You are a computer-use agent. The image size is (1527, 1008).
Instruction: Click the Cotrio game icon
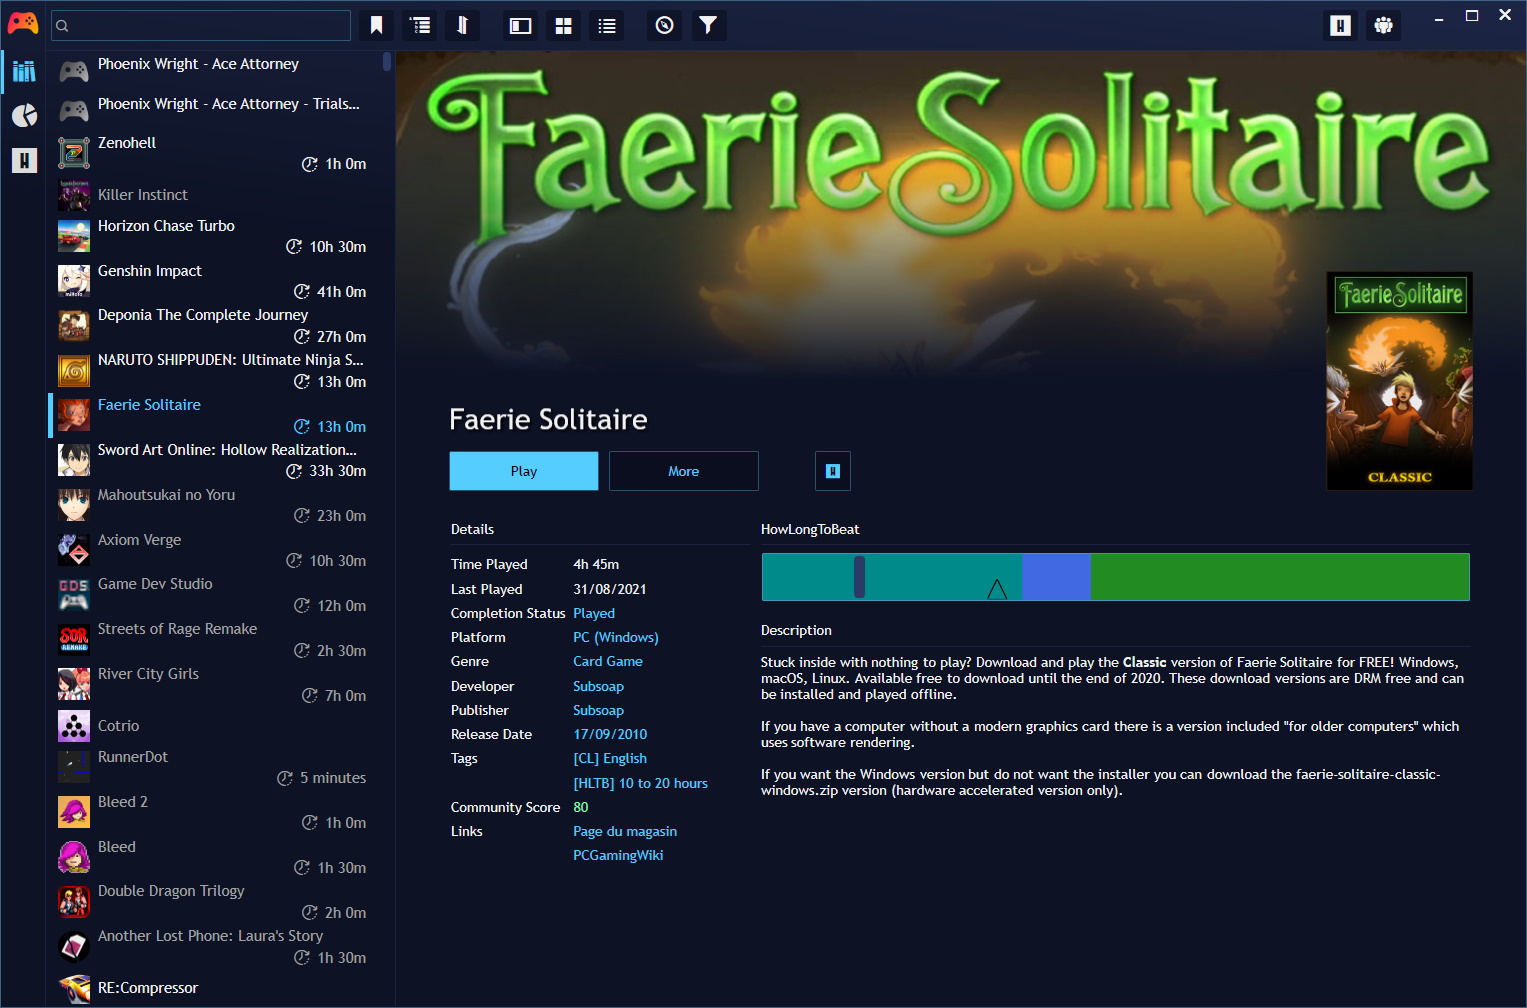pos(74,726)
